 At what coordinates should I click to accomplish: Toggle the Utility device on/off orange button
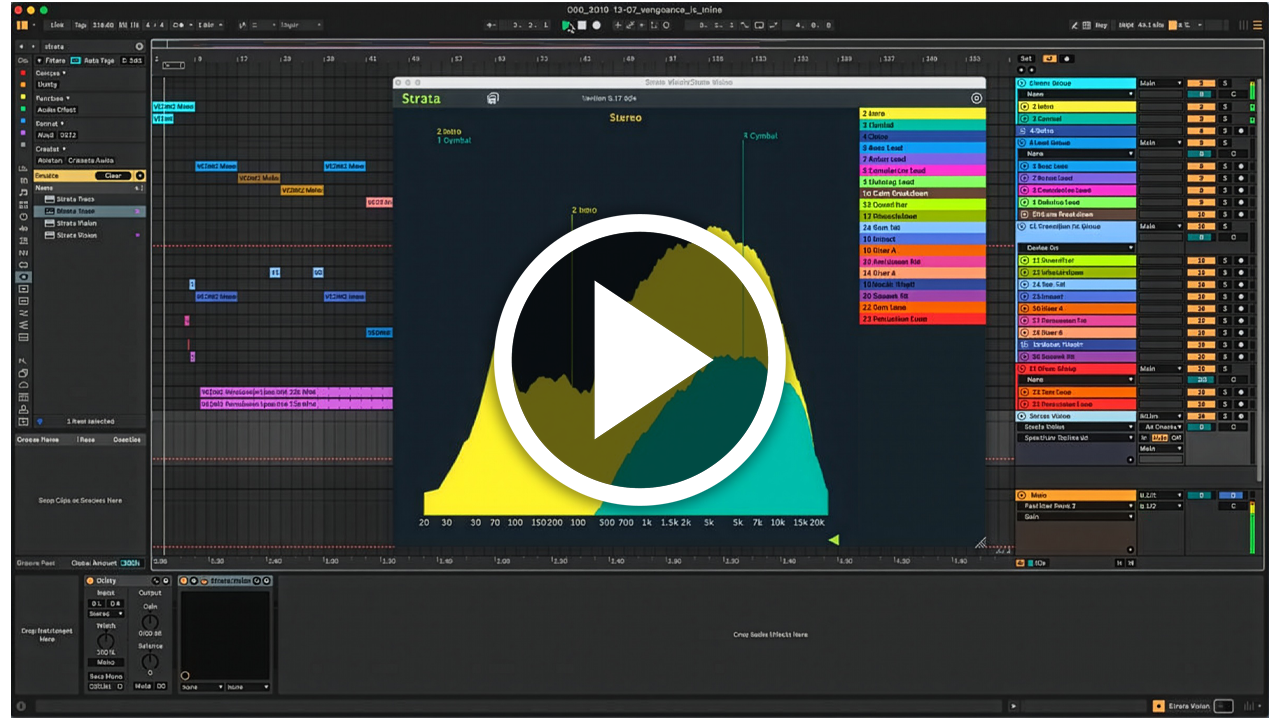pos(90,580)
